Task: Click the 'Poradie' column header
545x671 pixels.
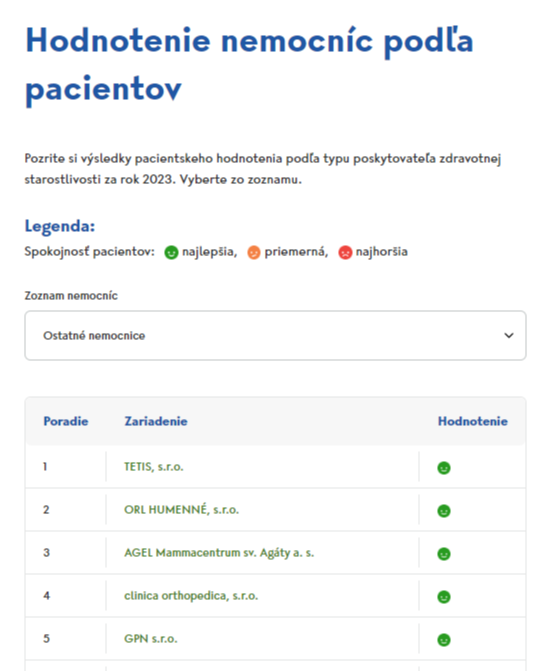Action: click(x=66, y=421)
